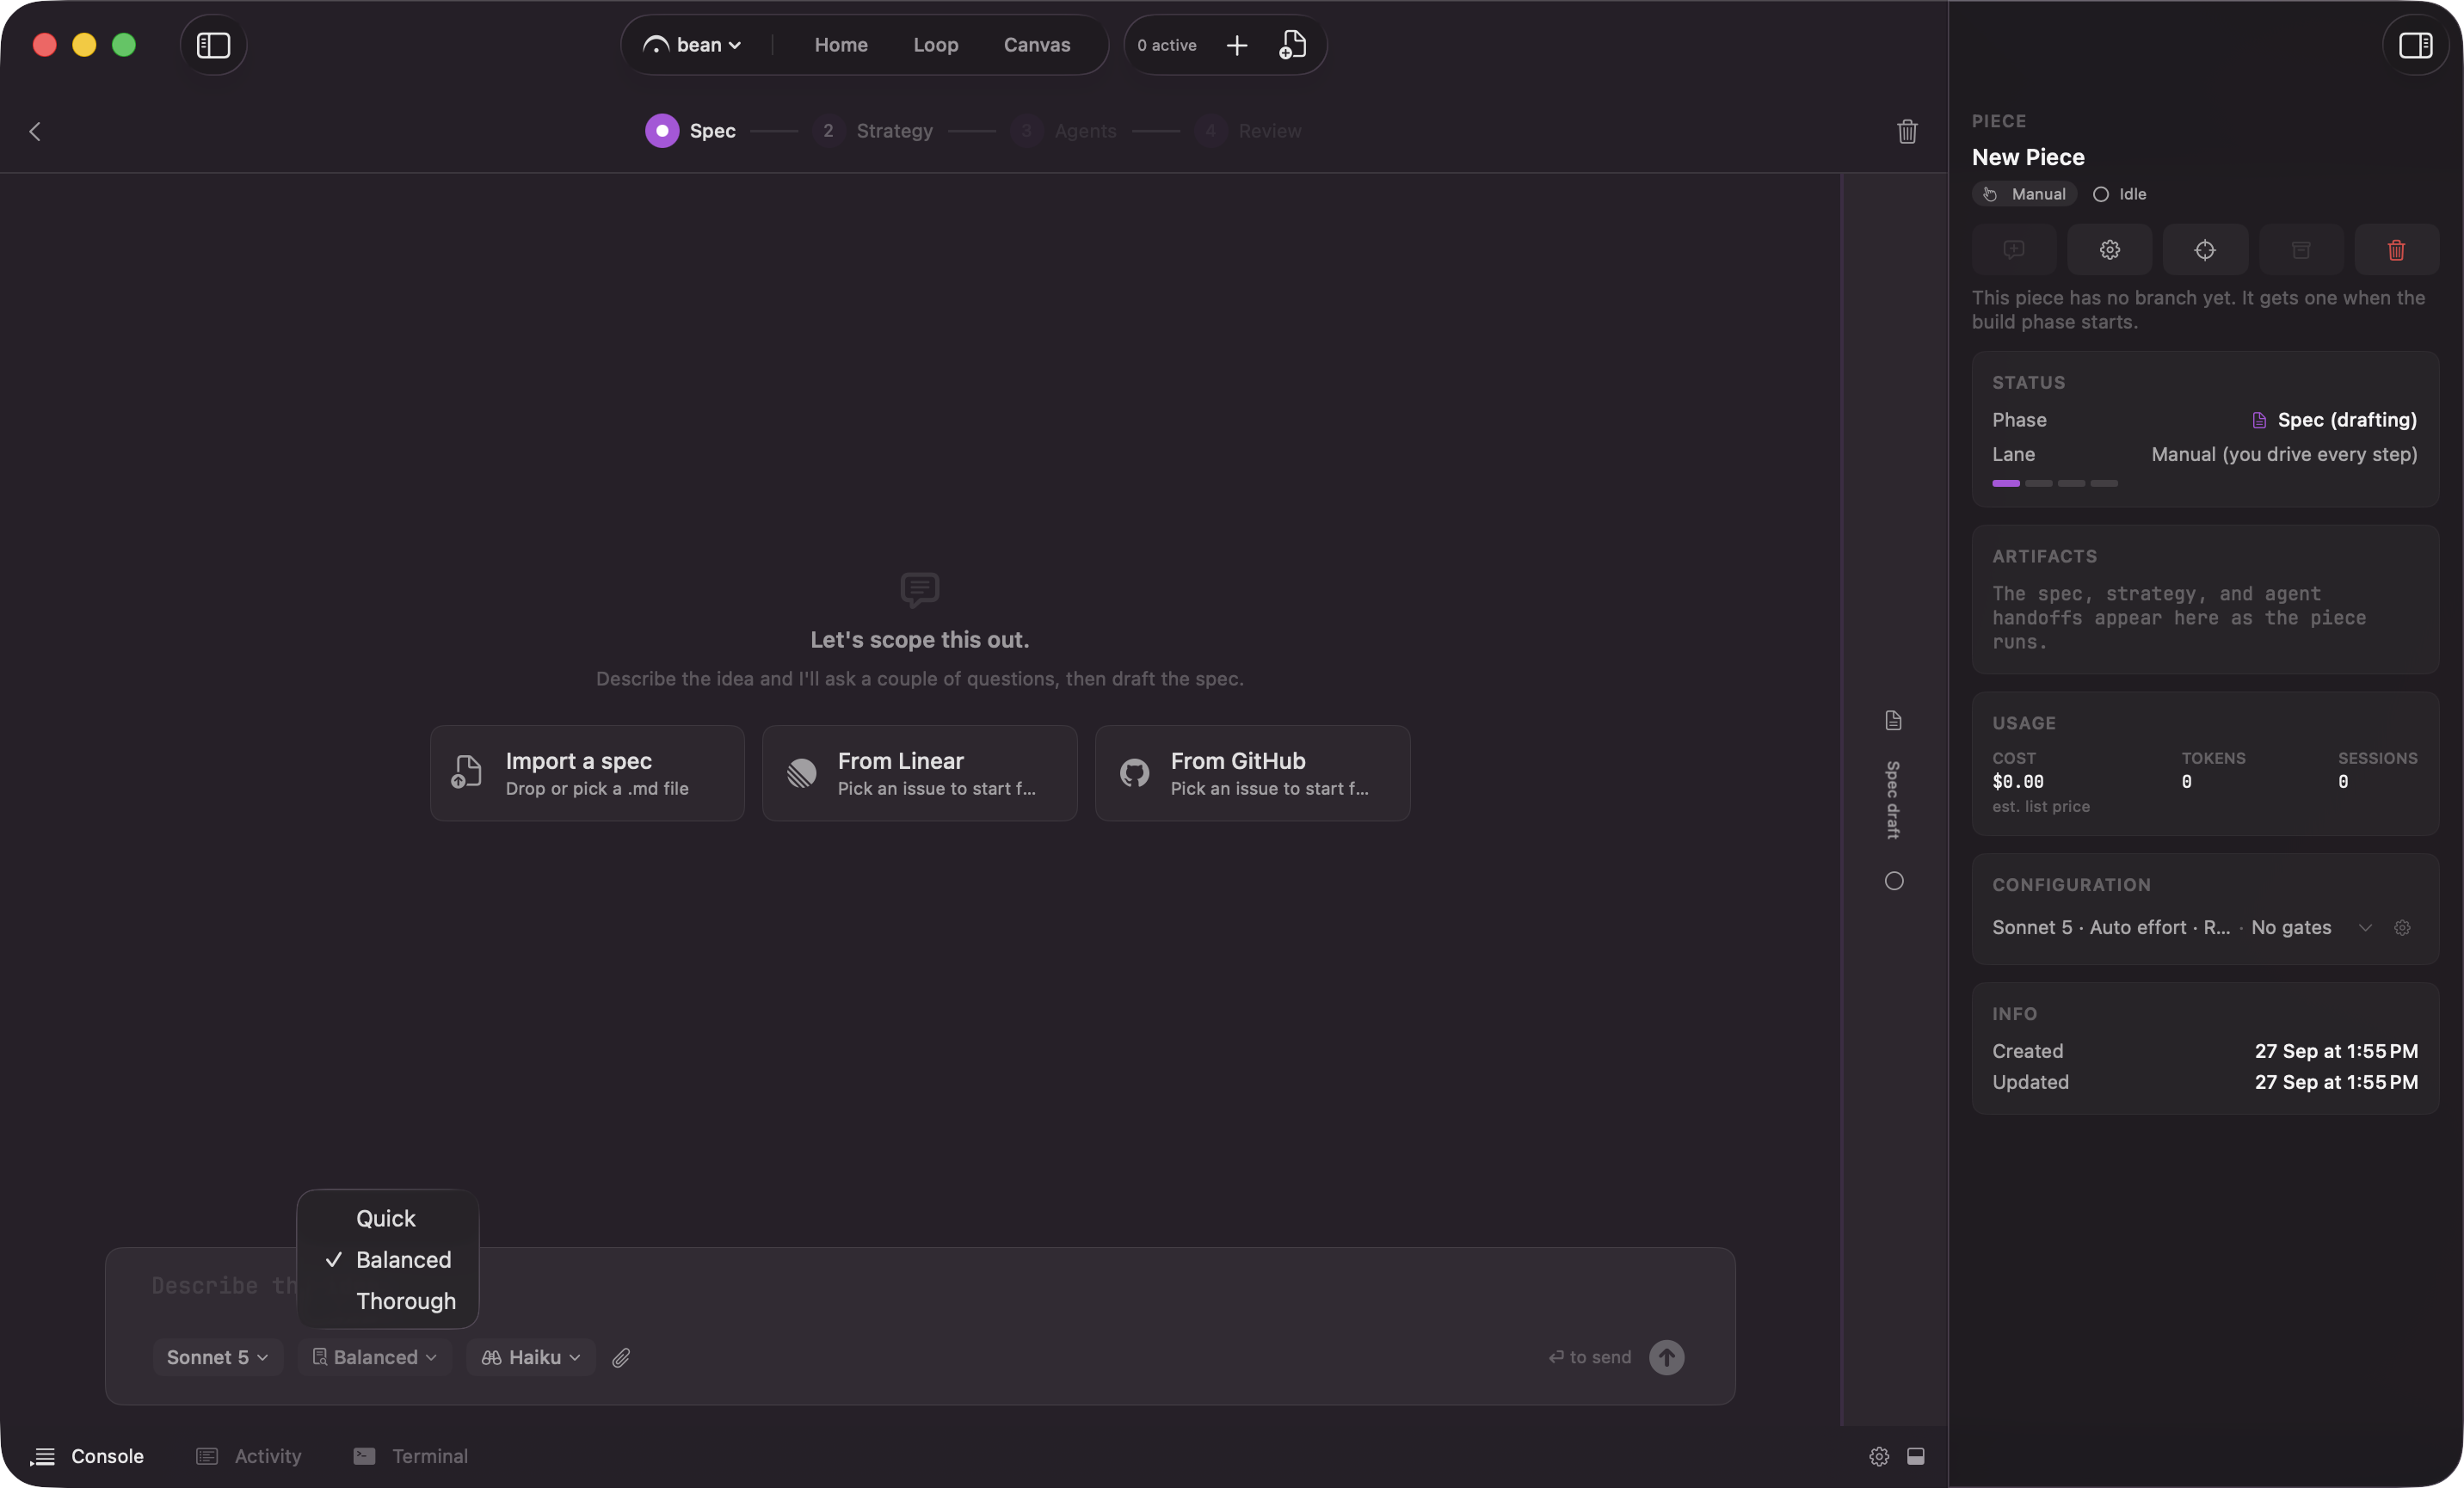
Task: Click the bean project arc icon
Action: click(x=655, y=45)
